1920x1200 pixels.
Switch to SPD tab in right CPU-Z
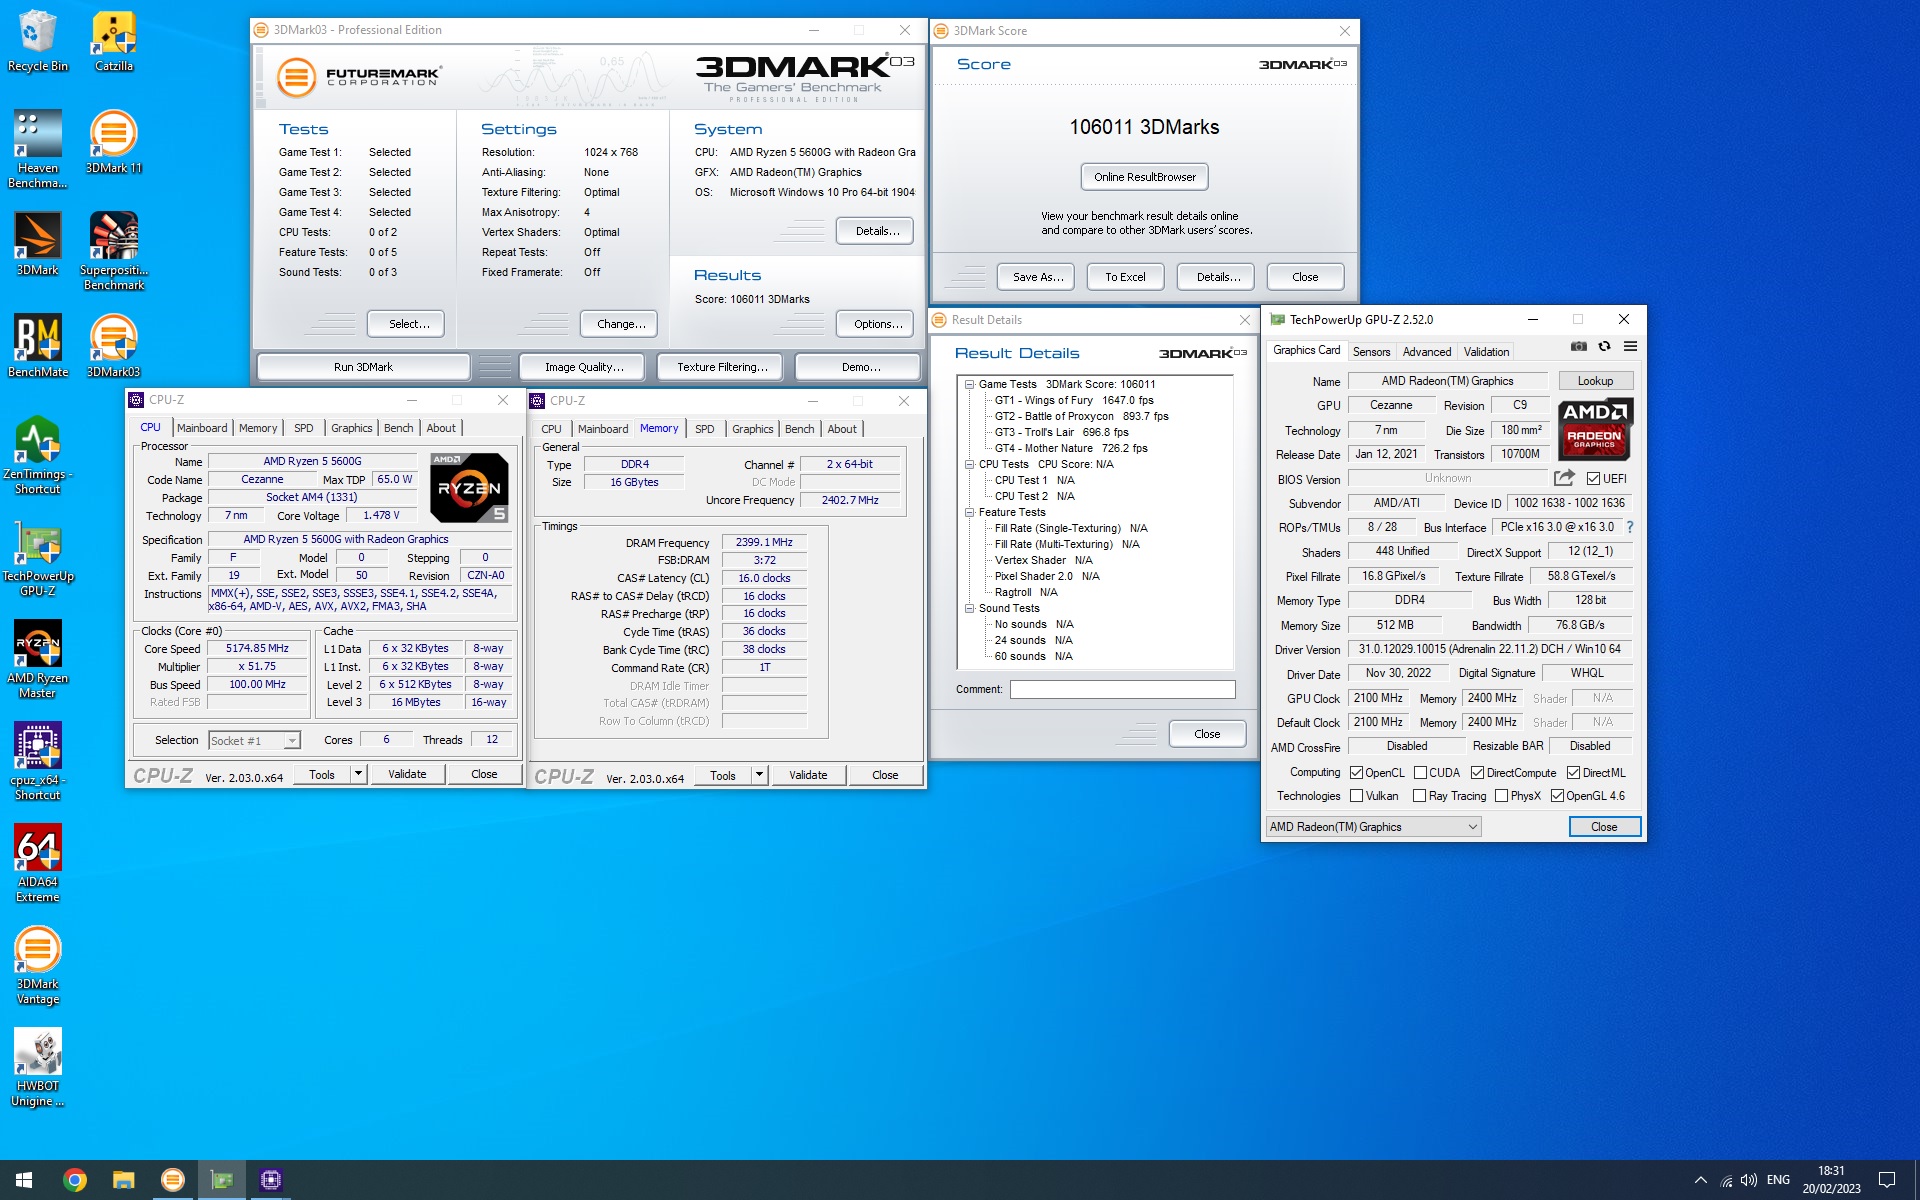tap(705, 429)
